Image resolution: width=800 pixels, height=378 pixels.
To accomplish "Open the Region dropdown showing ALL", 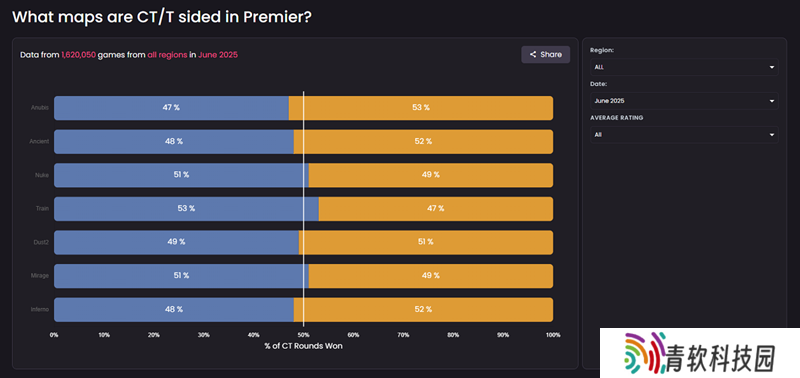I will 684,67.
